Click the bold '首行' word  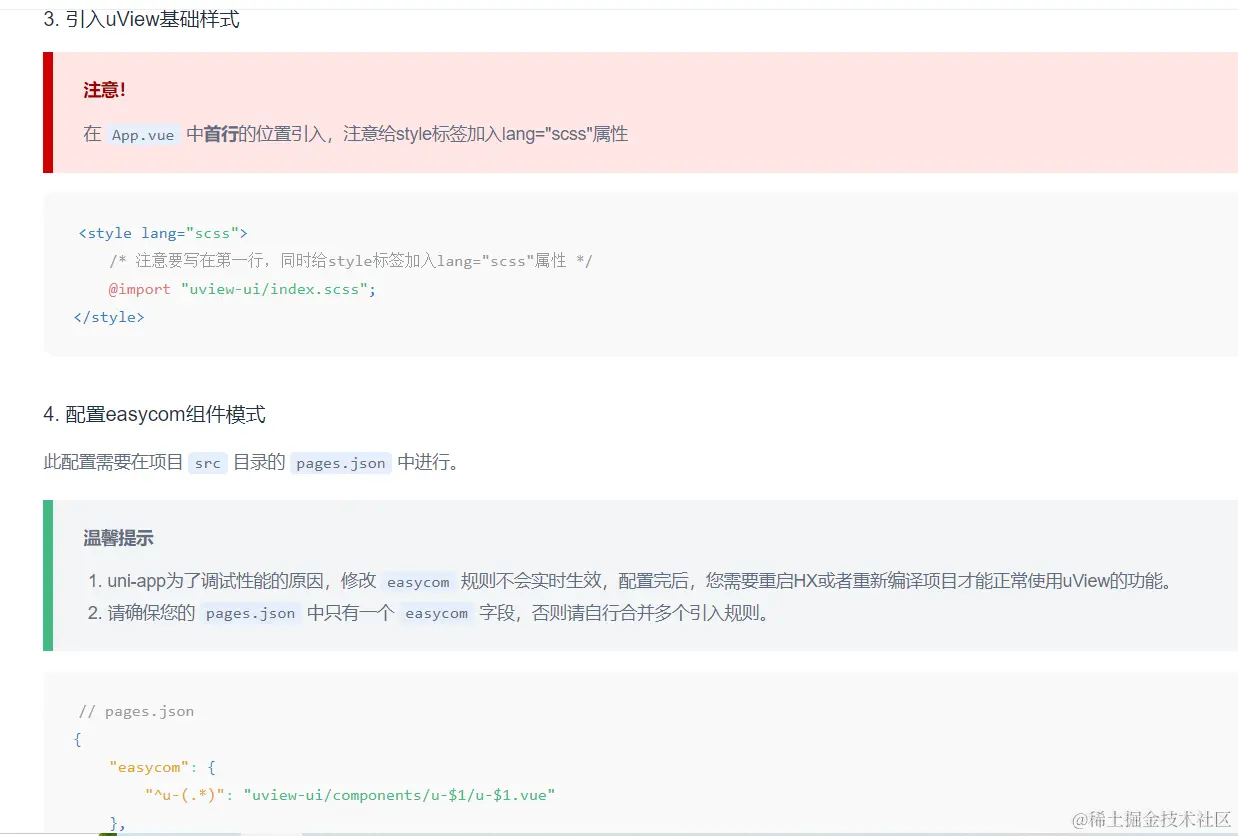[220, 134]
